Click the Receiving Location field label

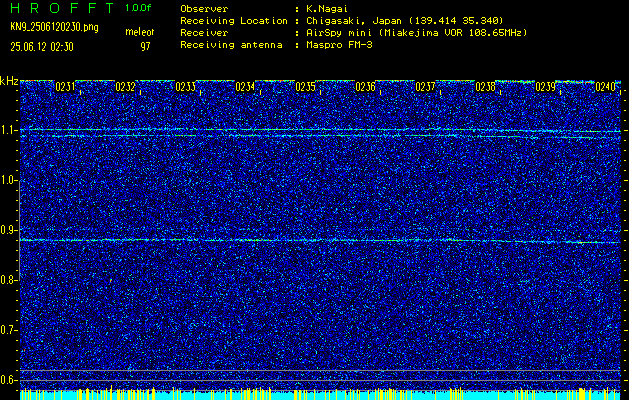234,20
